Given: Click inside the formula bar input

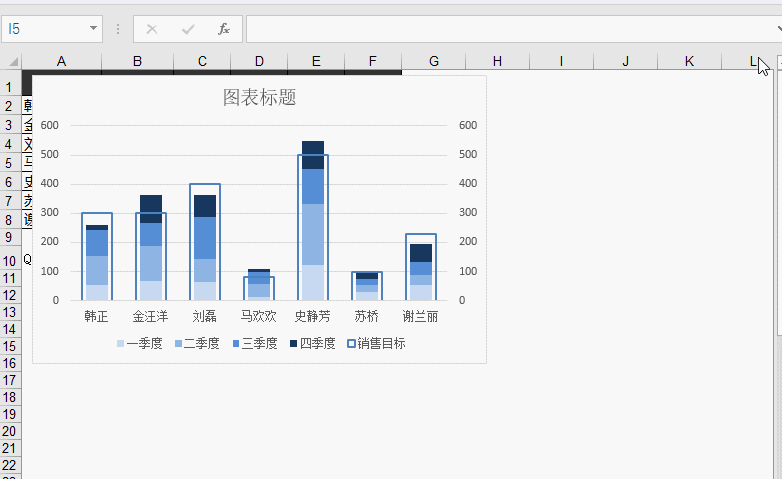Looking at the screenshot, I should (500, 29).
